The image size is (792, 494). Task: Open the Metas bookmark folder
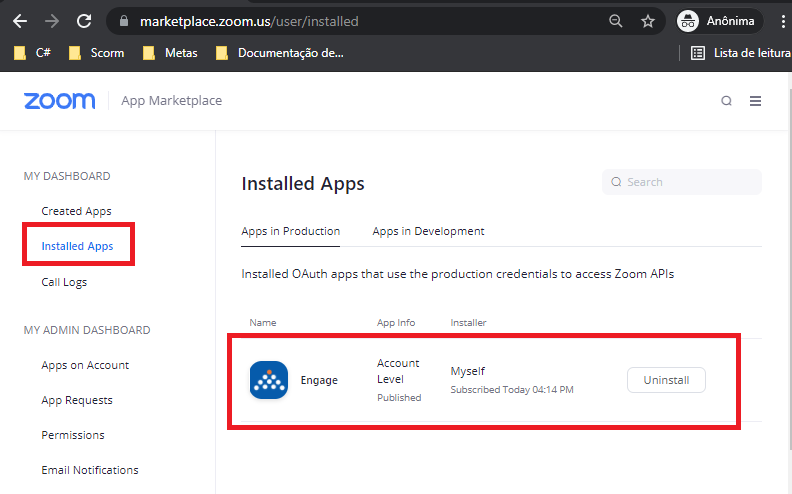170,53
